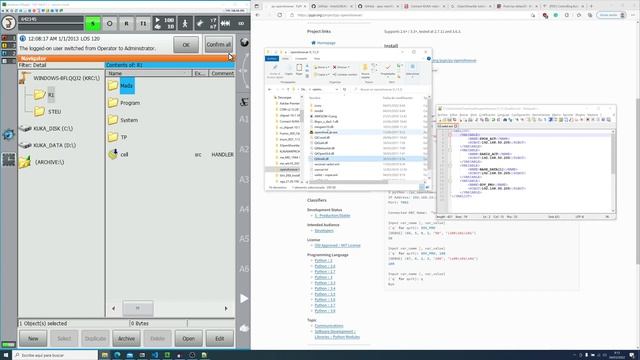Select the KUKA_DISK (C:\) drive
The image size is (640, 360).
click(47, 129)
